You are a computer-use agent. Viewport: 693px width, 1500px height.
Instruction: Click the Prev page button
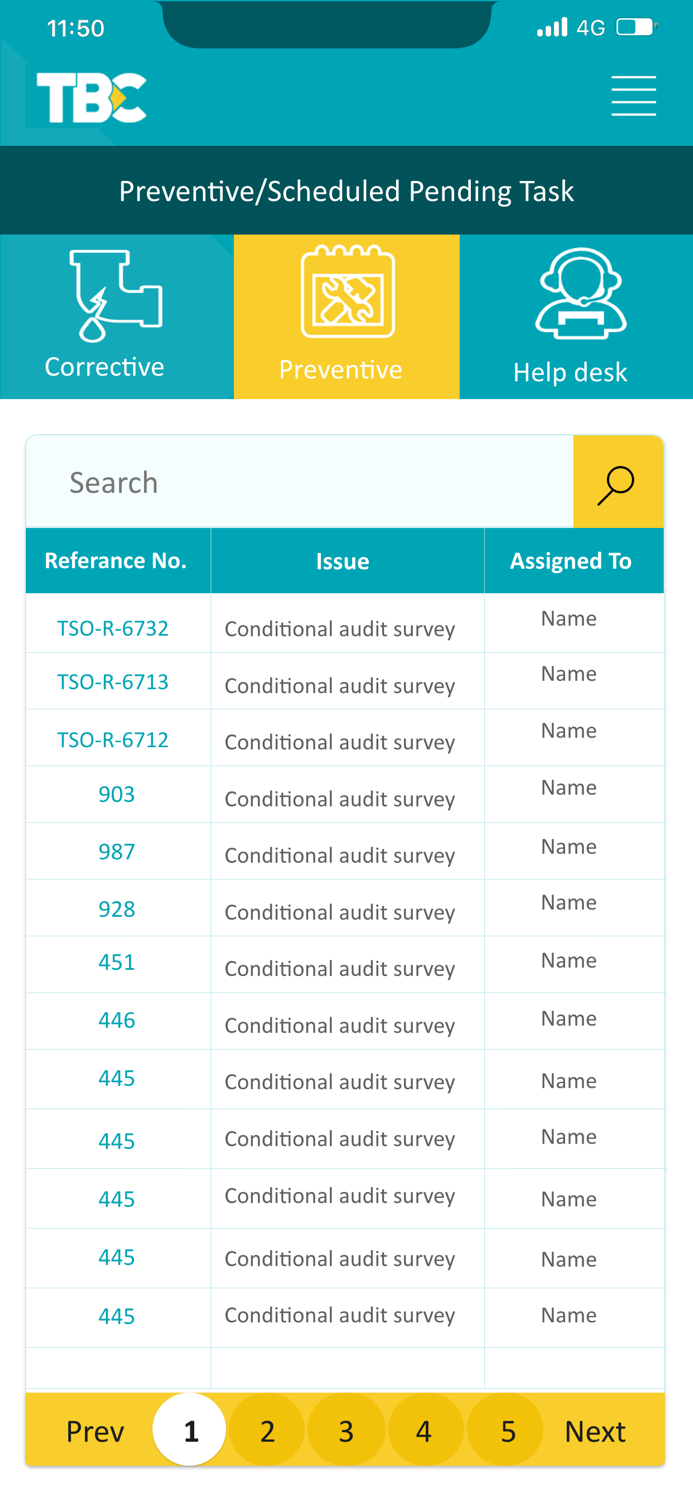click(95, 1431)
